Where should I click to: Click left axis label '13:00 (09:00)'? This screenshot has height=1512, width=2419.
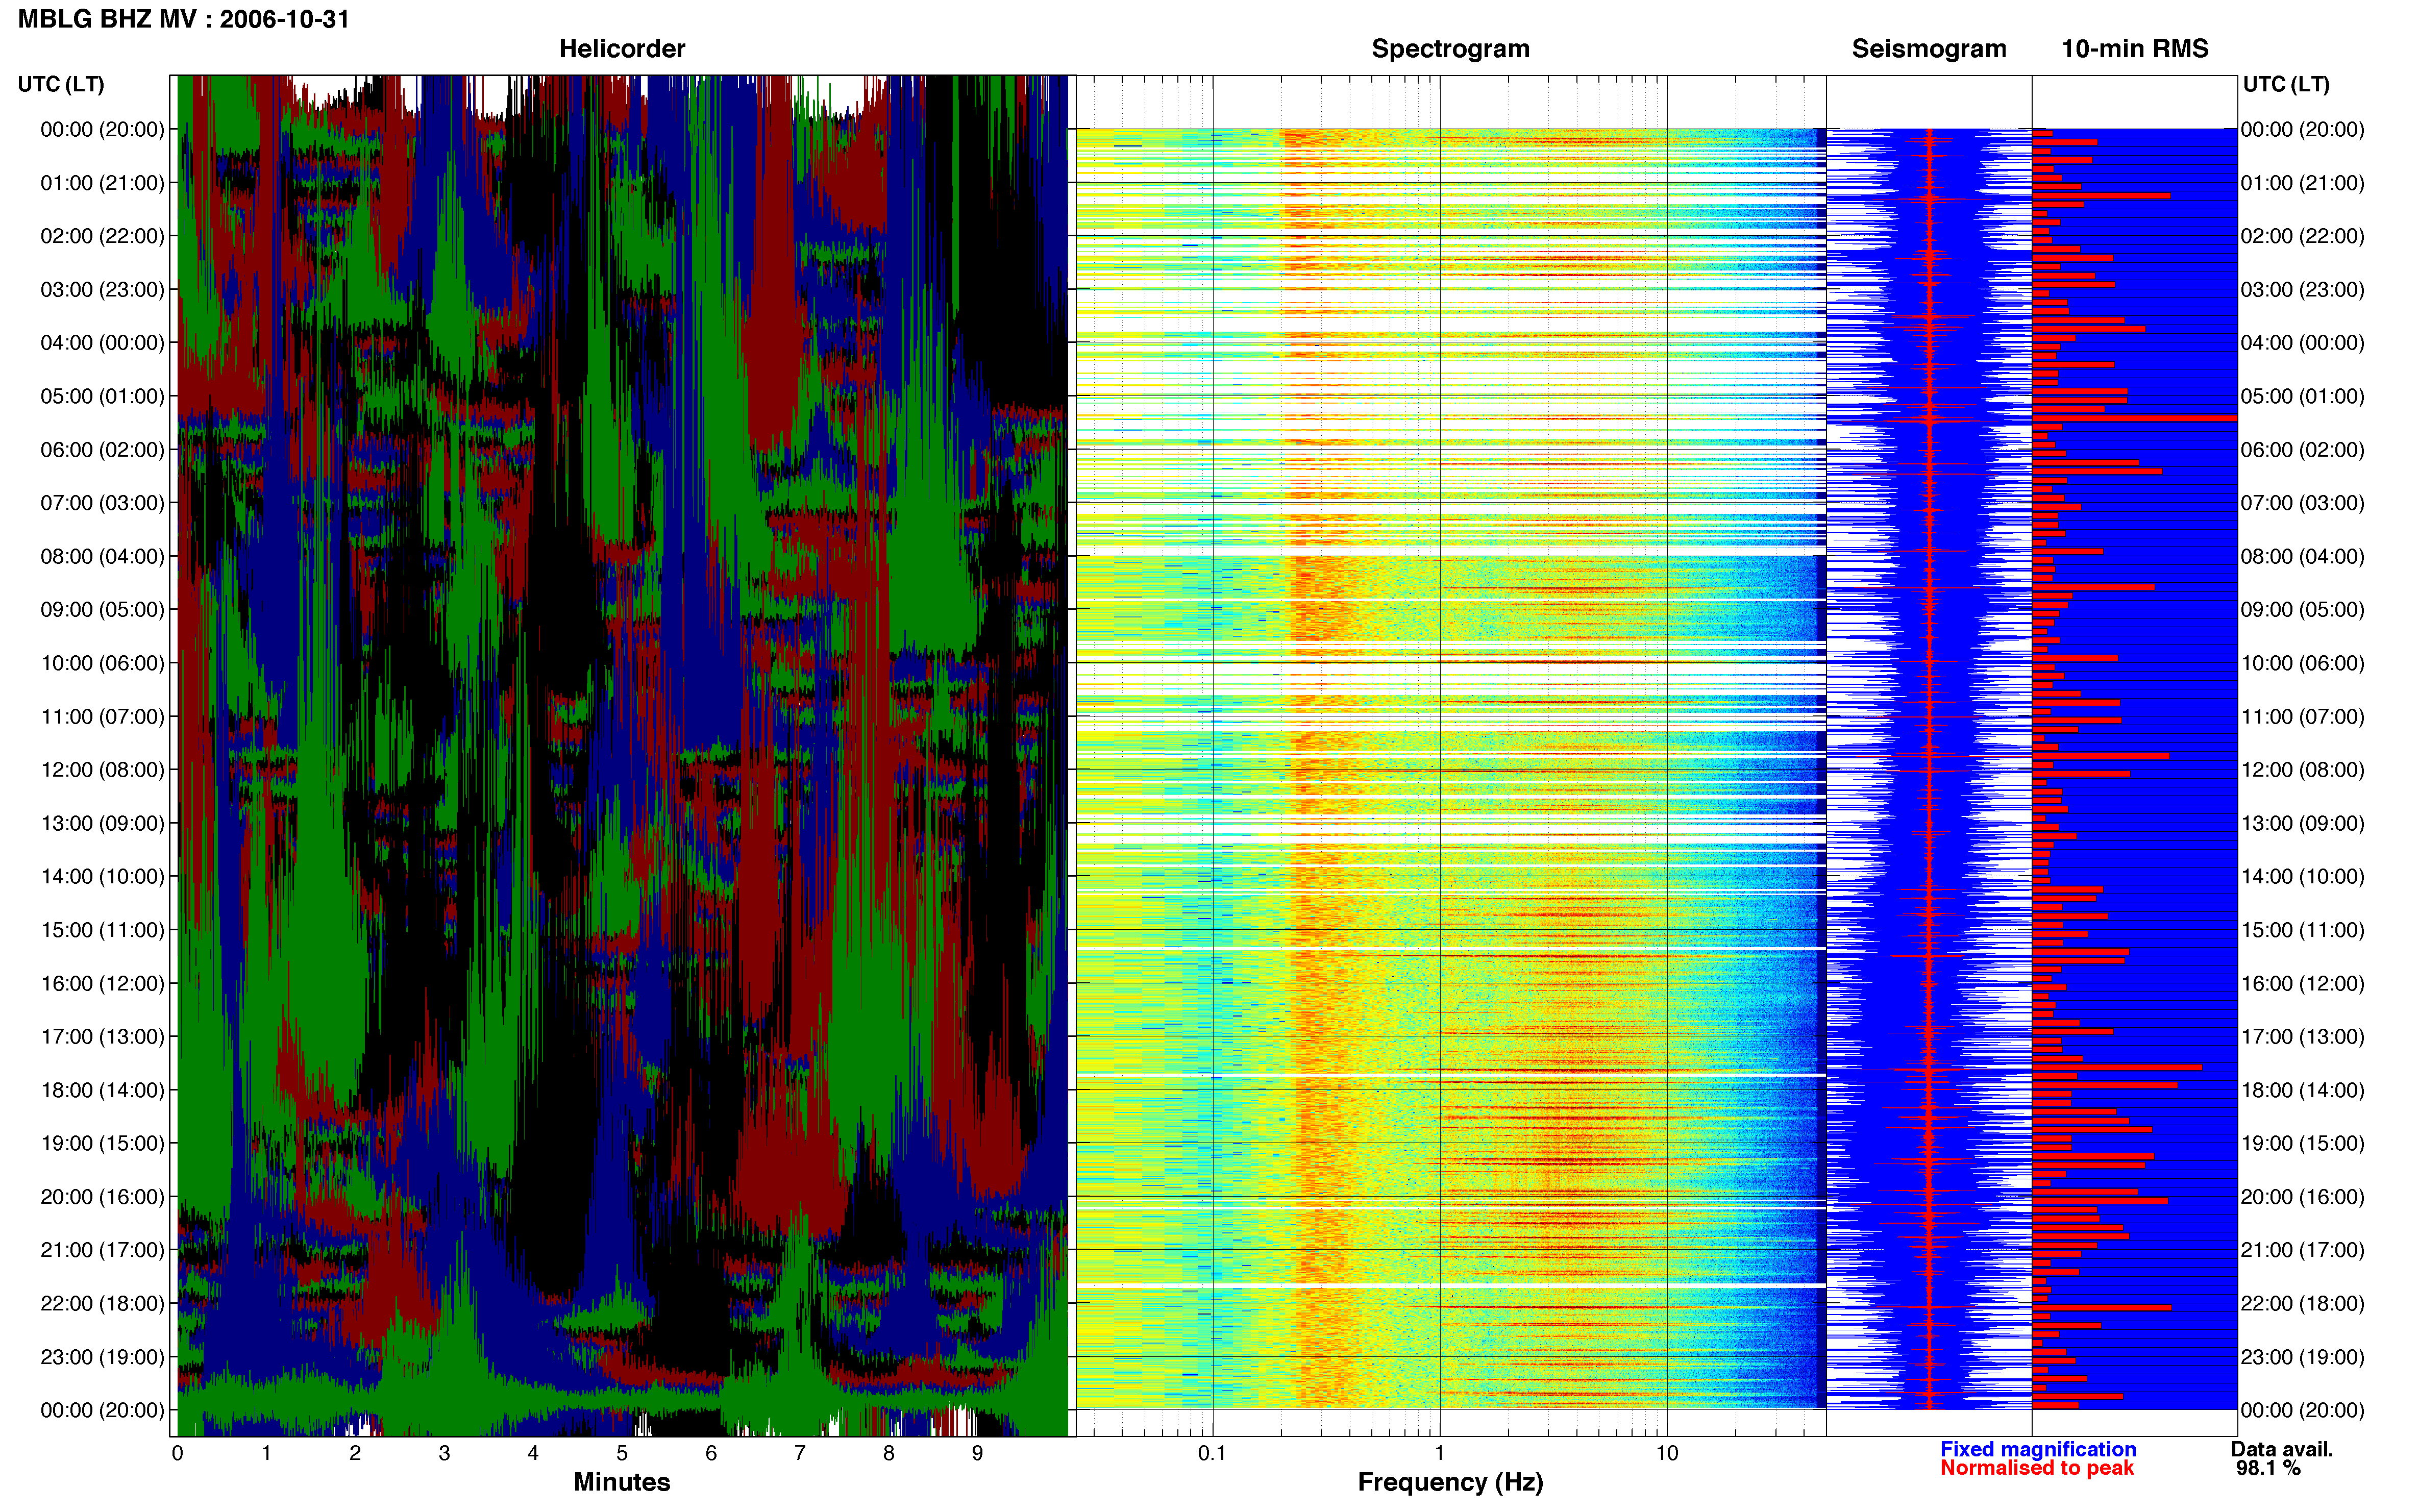[x=102, y=823]
